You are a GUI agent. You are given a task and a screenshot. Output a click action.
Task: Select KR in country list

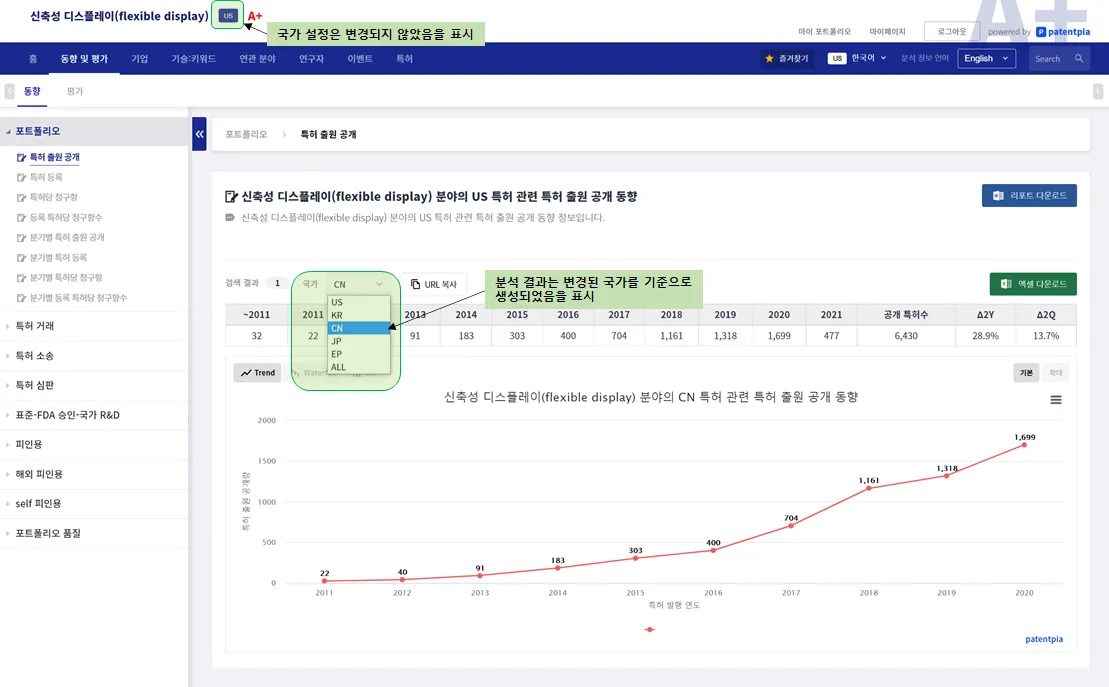coord(359,316)
